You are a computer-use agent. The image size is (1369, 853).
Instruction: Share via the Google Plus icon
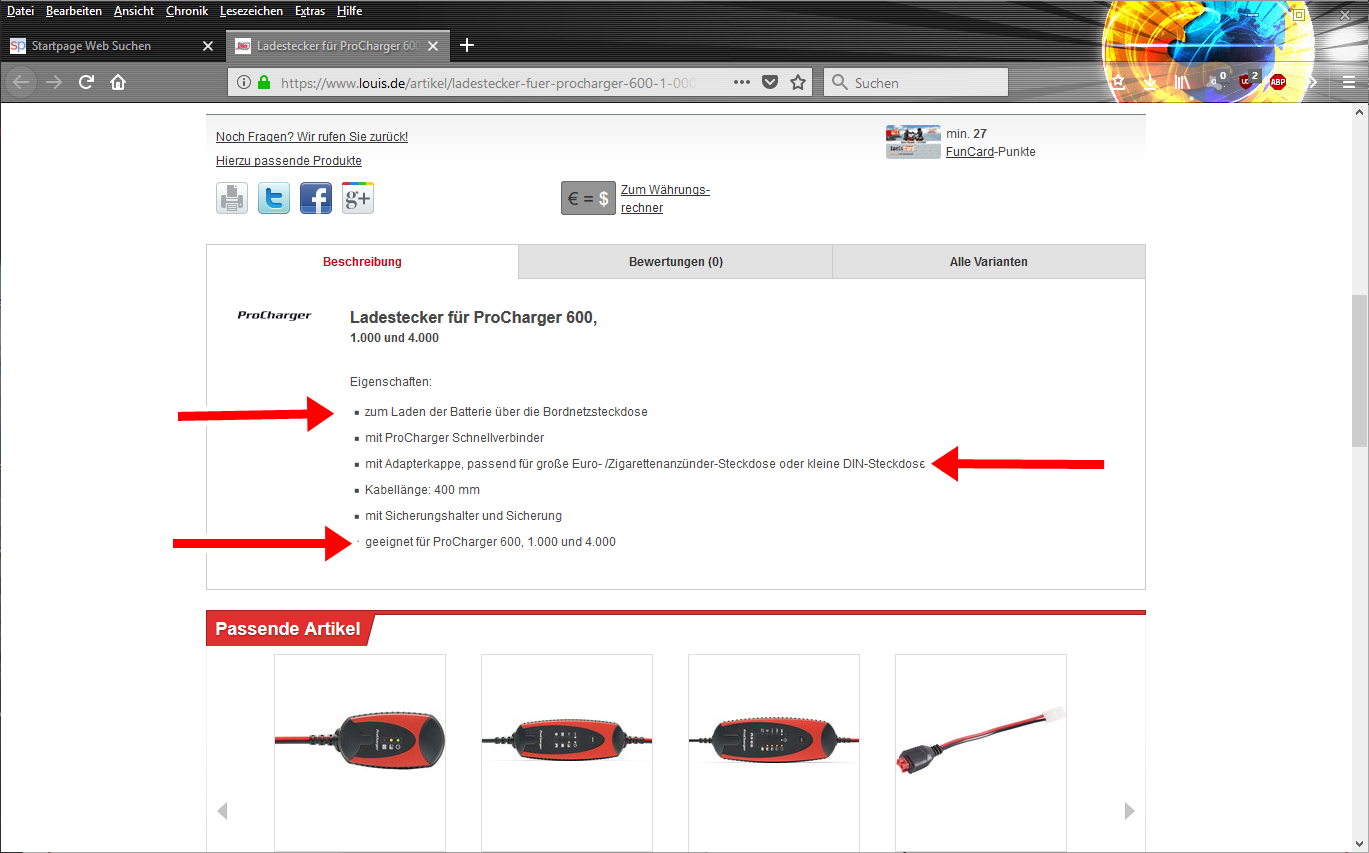(x=358, y=198)
